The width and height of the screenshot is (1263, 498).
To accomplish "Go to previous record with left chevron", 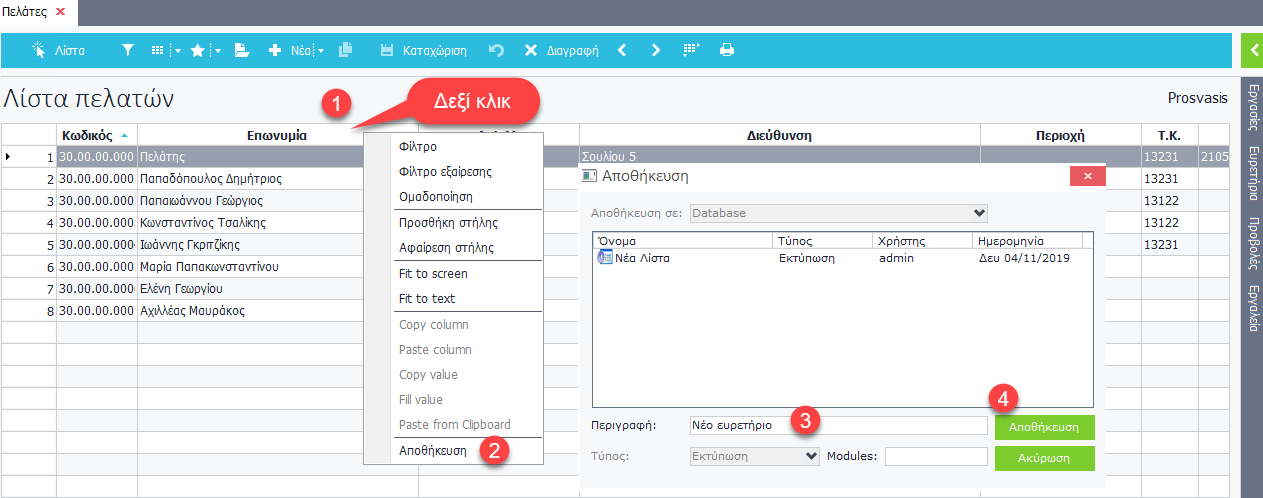I will (x=621, y=50).
